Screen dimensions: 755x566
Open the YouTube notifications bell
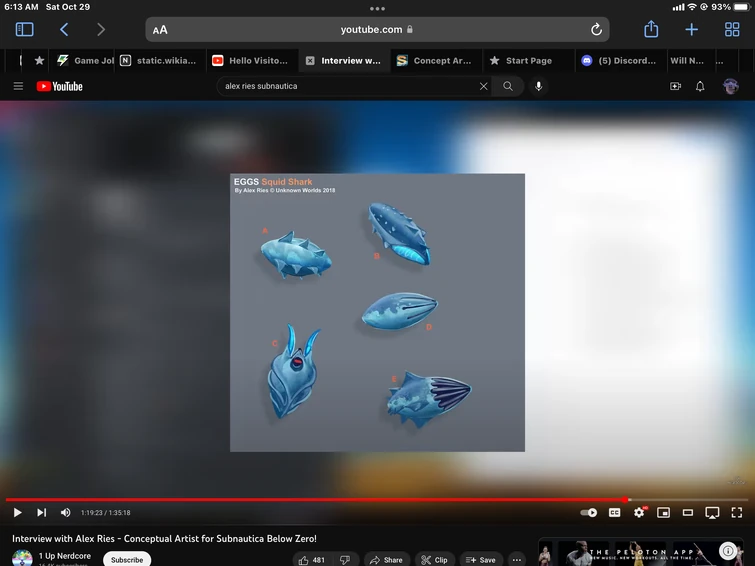[700, 86]
